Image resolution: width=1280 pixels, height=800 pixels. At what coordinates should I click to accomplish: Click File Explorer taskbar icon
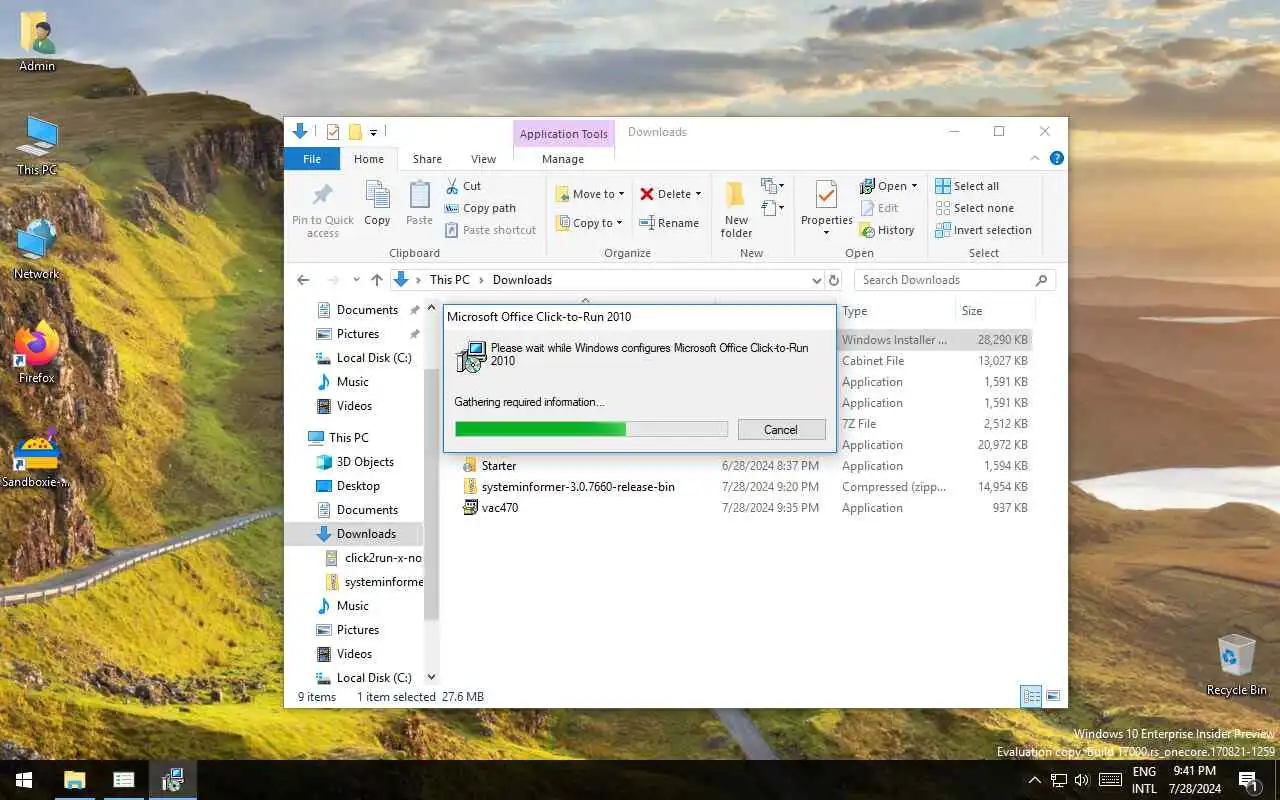[x=75, y=780]
